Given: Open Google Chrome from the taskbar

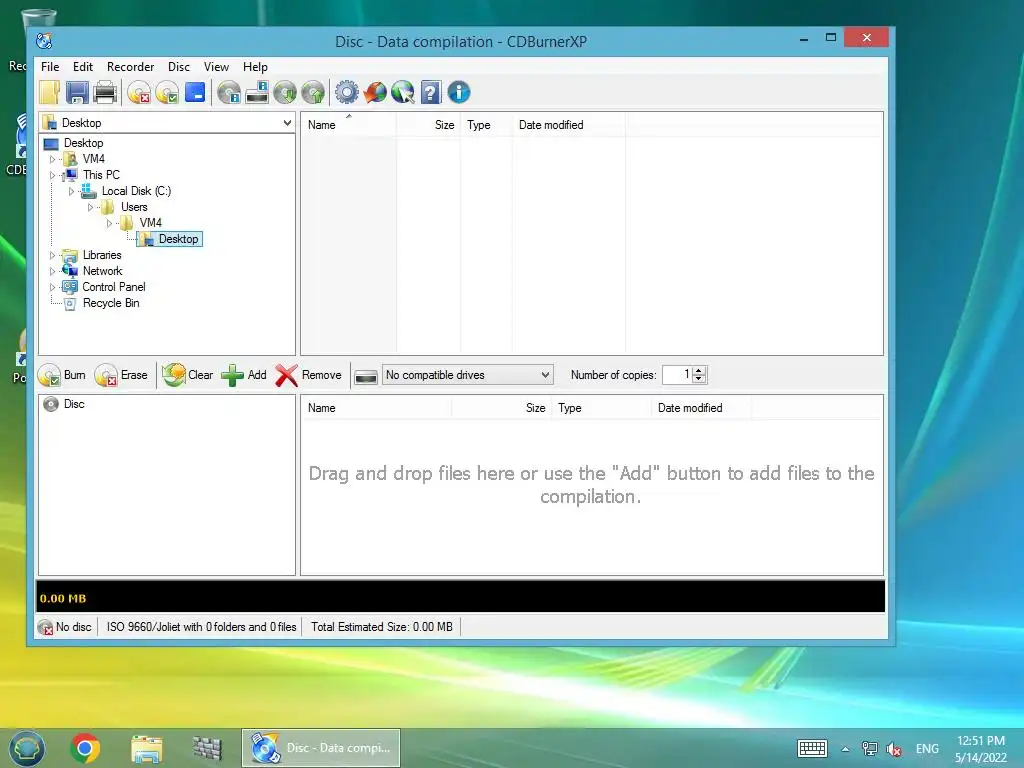Looking at the screenshot, I should [85, 748].
